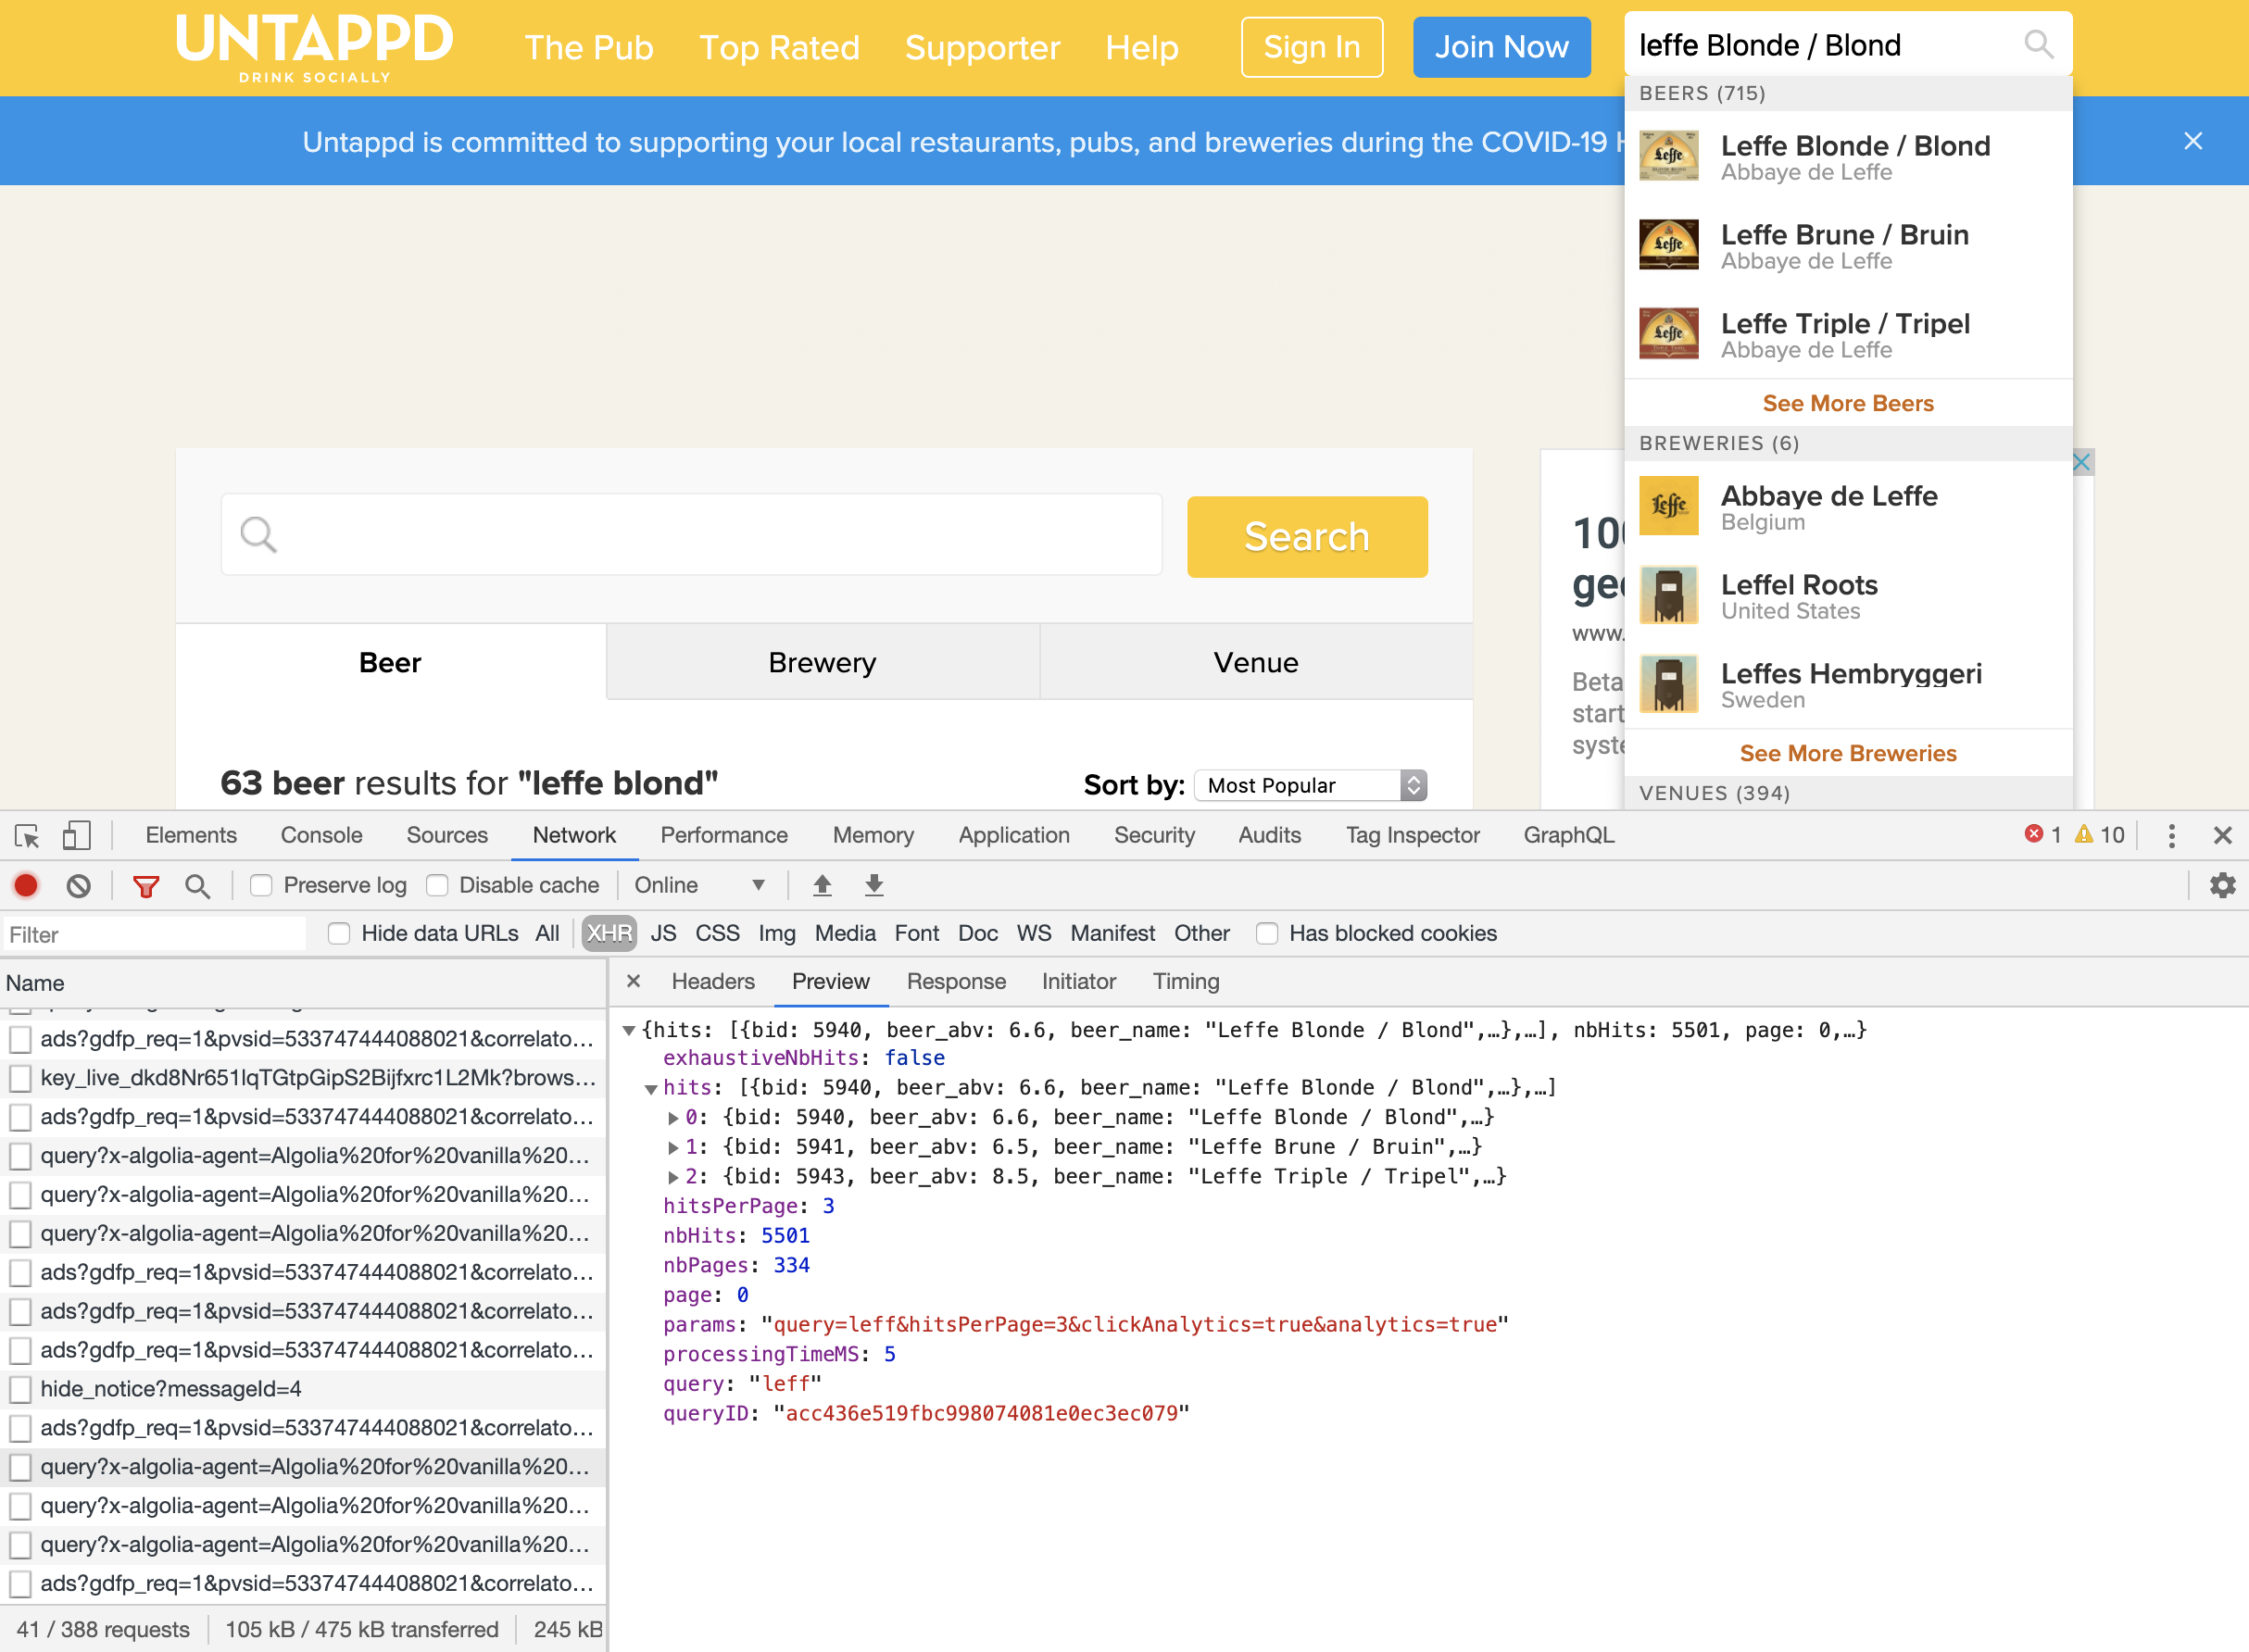The image size is (2249, 1652).
Task: Toggle Img filter type
Action: pos(777,933)
